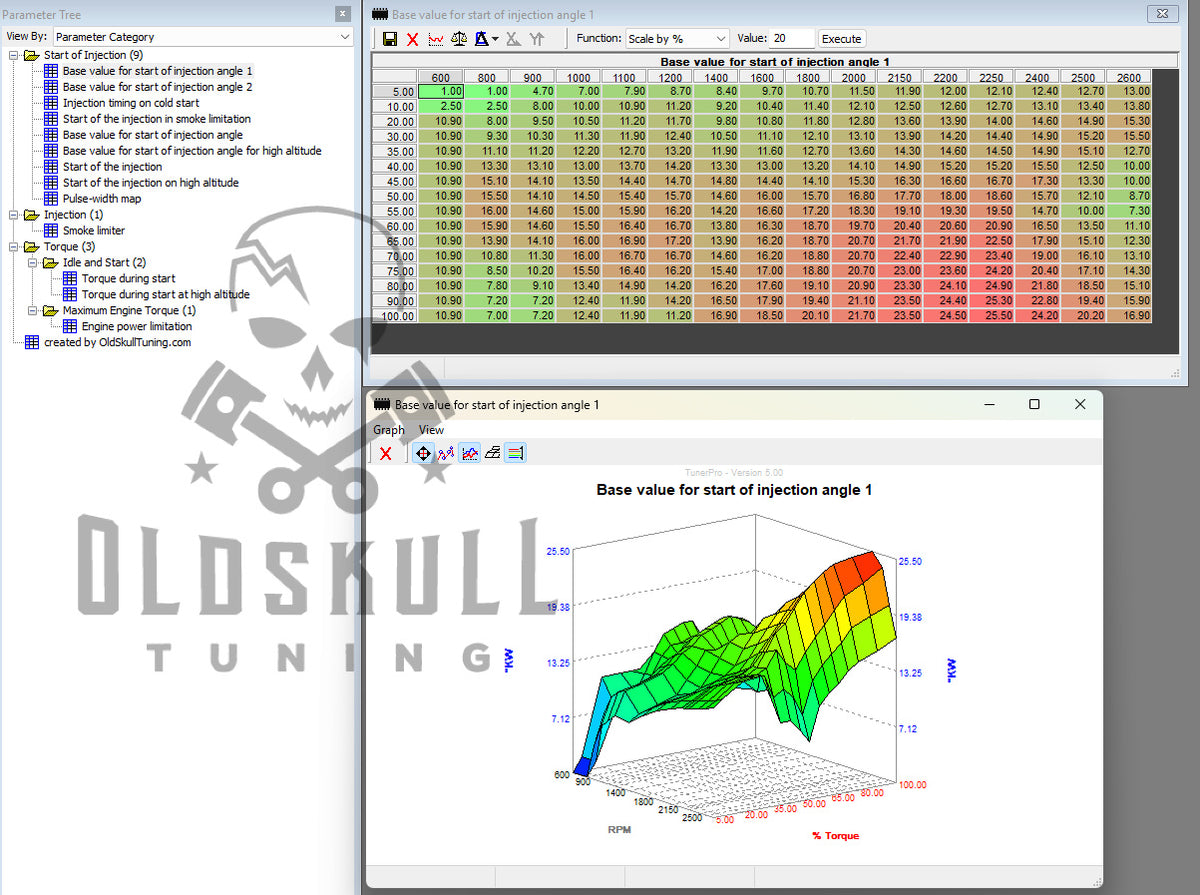The height and width of the screenshot is (895, 1200).
Task: Select Start of the injection on high altitude
Action: point(151,183)
